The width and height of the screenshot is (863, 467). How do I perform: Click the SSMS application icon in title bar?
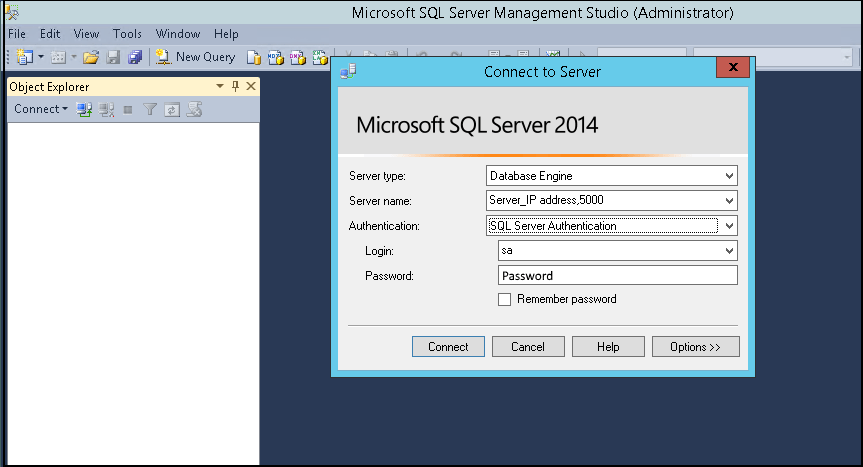coord(12,12)
